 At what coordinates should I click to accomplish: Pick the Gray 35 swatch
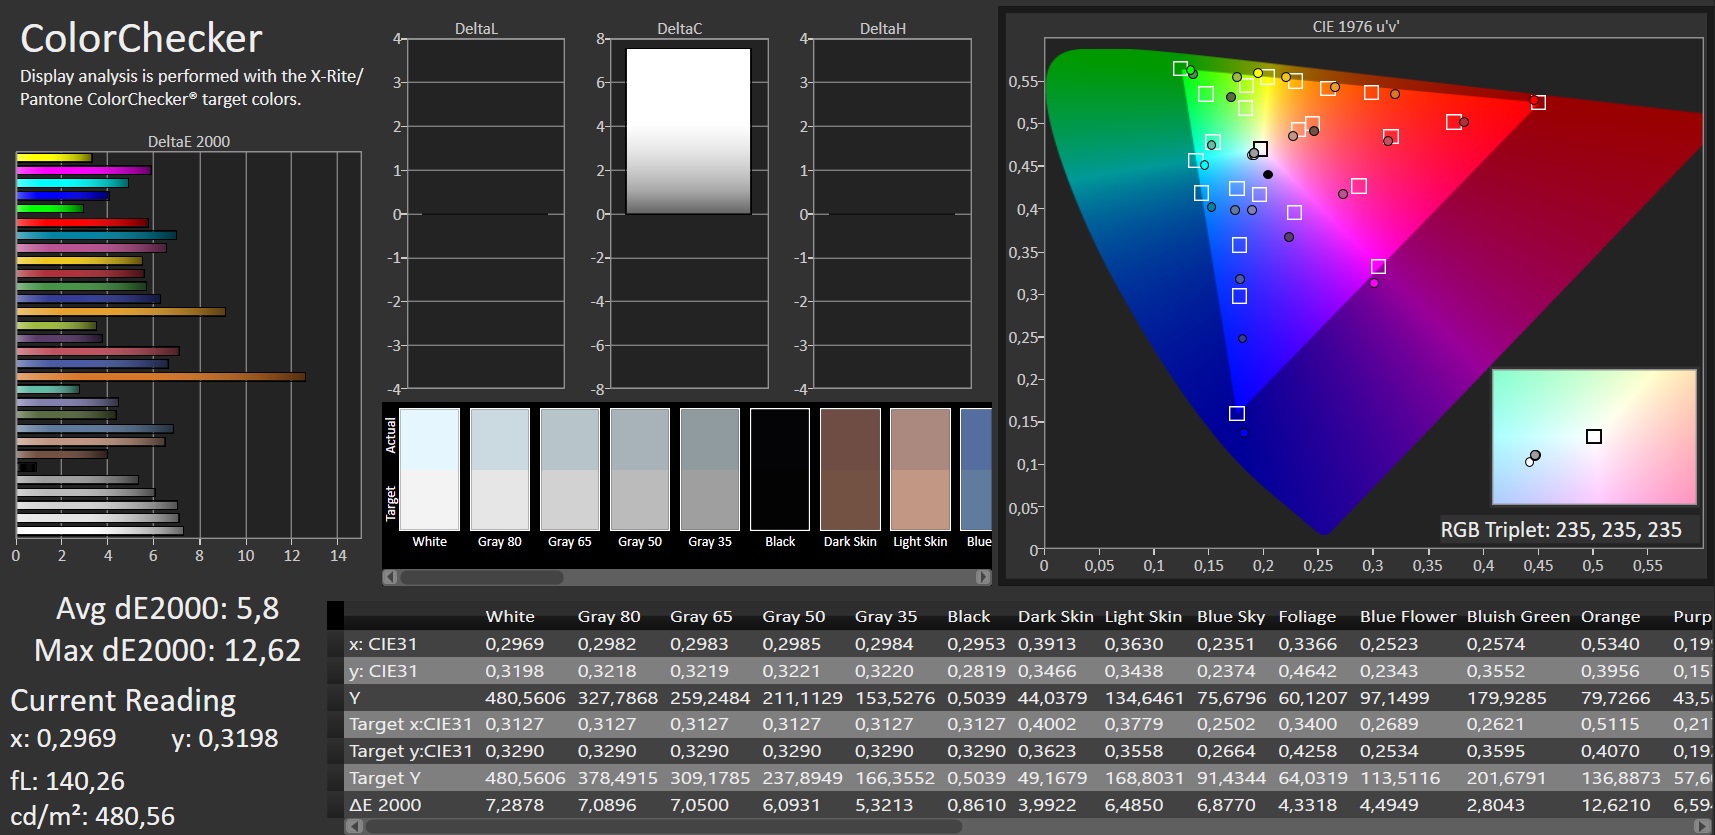(x=709, y=469)
